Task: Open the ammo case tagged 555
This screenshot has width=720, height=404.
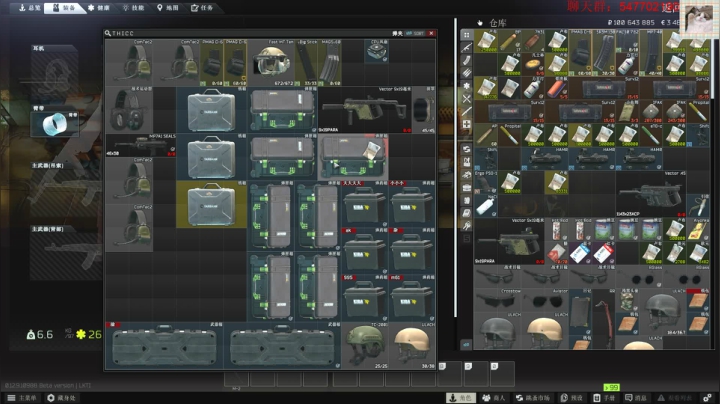Action: coord(365,298)
